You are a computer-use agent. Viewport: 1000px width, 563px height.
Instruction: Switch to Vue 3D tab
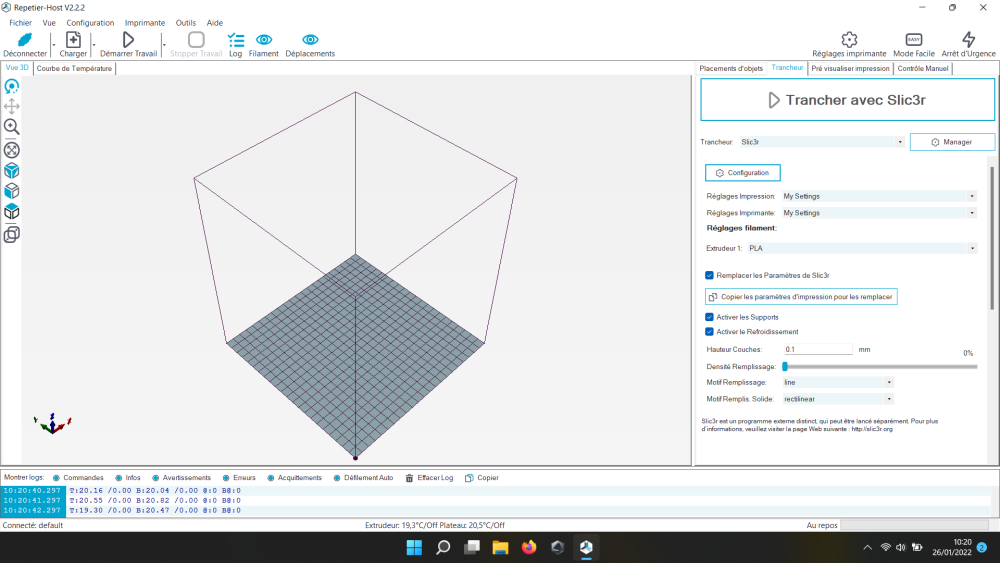click(17, 68)
